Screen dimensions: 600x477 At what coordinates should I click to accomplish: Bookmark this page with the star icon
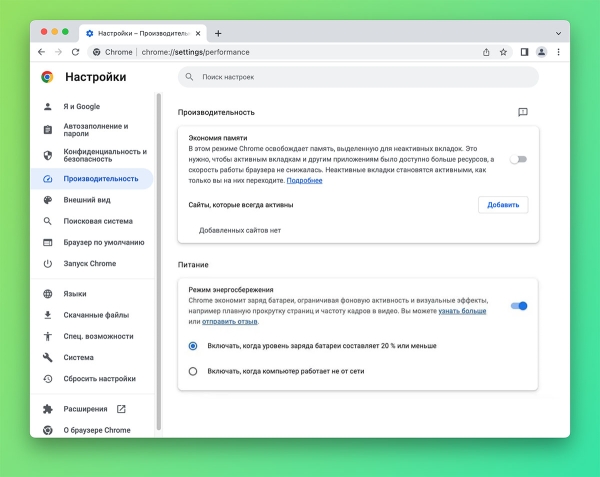point(503,52)
